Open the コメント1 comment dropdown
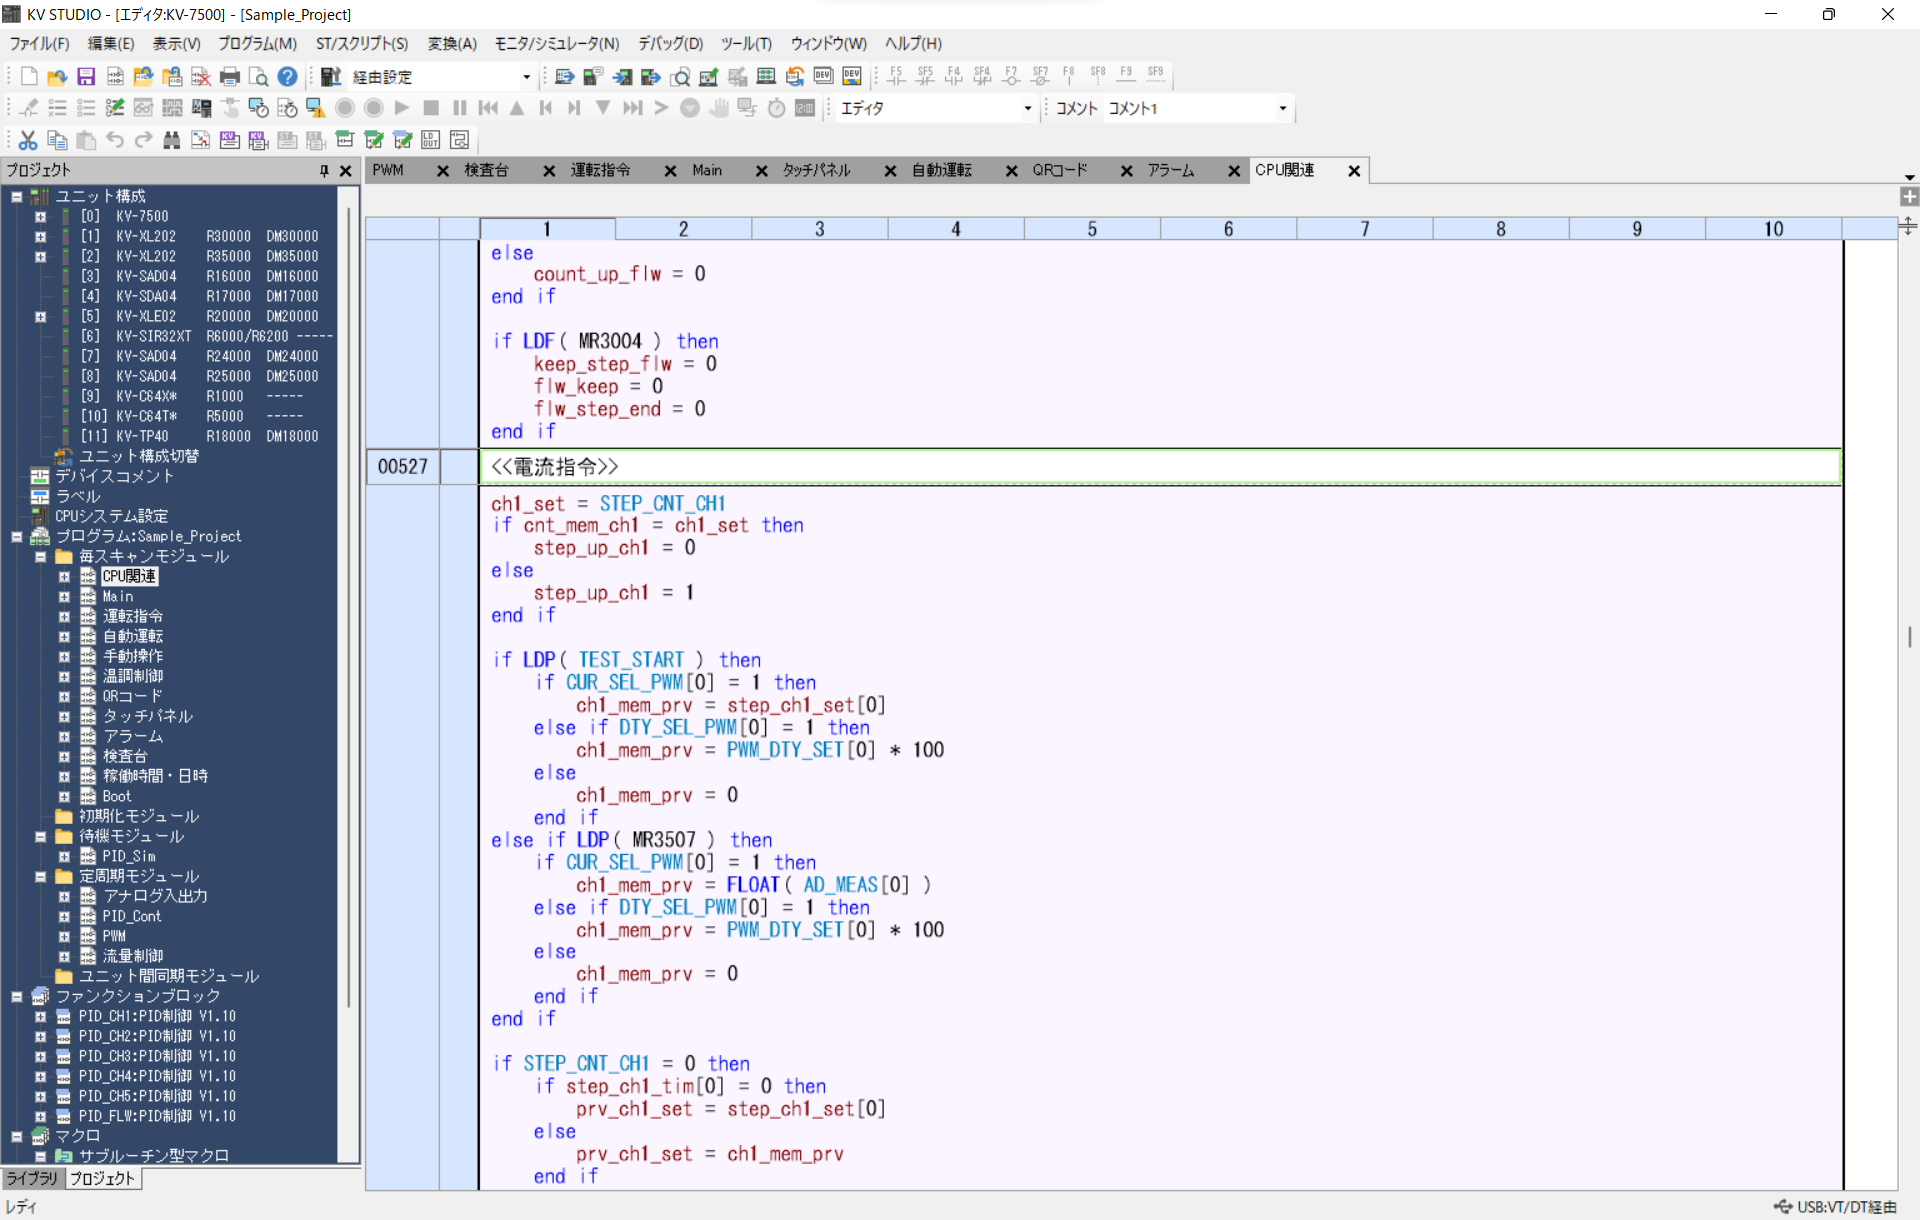The image size is (1920, 1220). 1283,108
